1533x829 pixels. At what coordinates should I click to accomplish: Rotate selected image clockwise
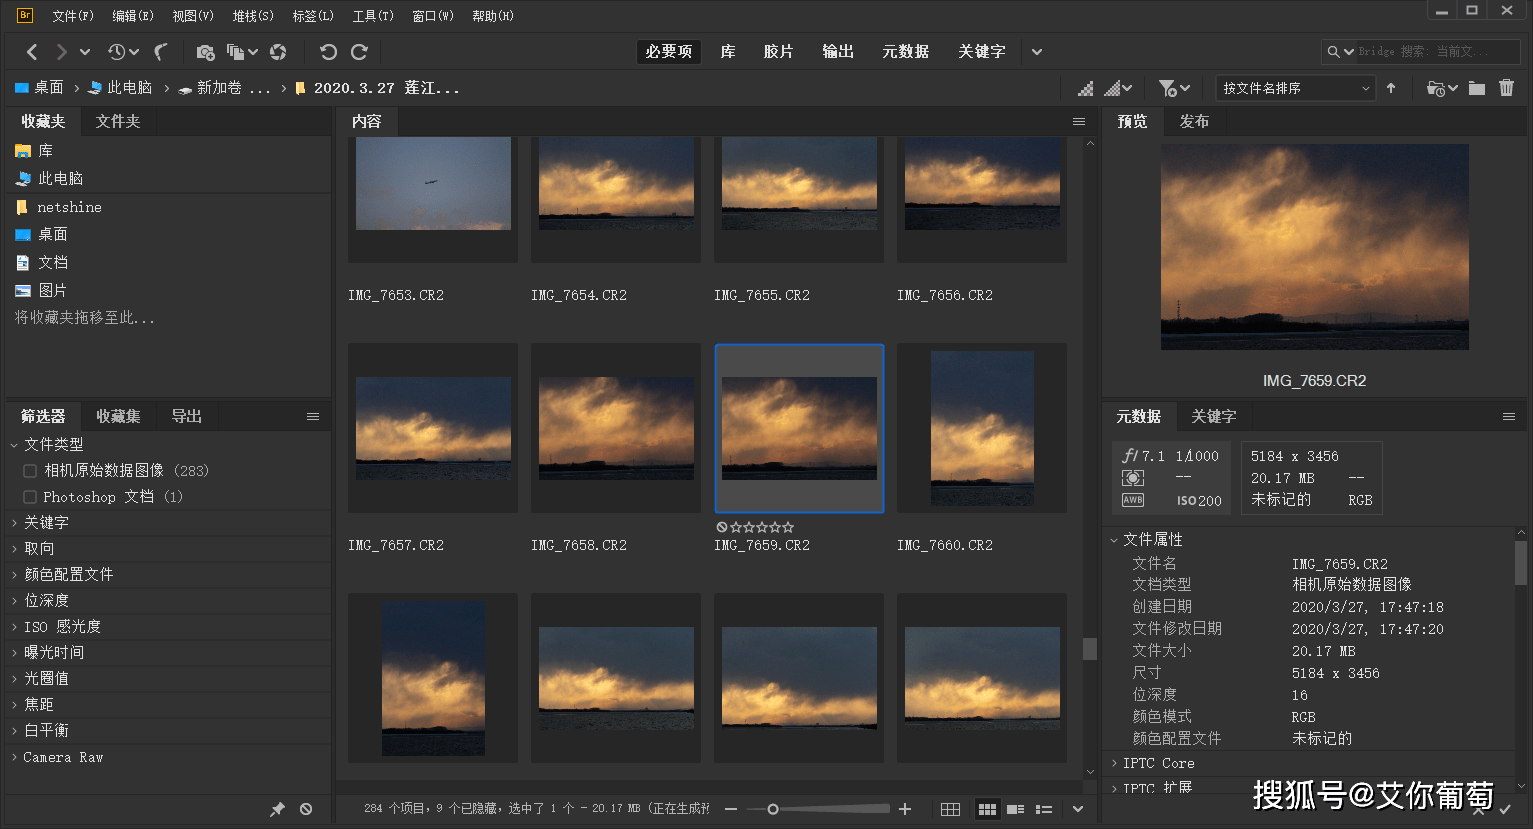(x=357, y=51)
